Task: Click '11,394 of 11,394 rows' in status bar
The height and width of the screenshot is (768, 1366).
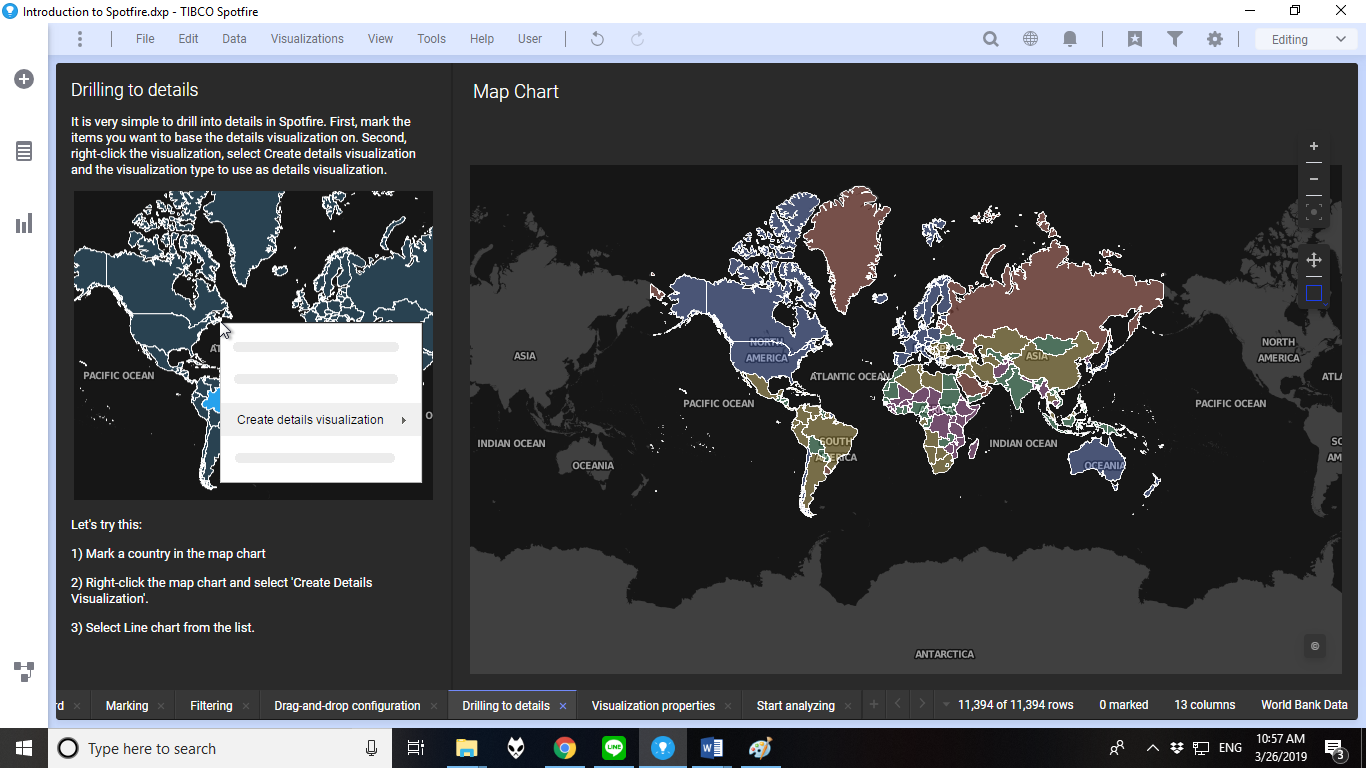Action: tap(1016, 705)
